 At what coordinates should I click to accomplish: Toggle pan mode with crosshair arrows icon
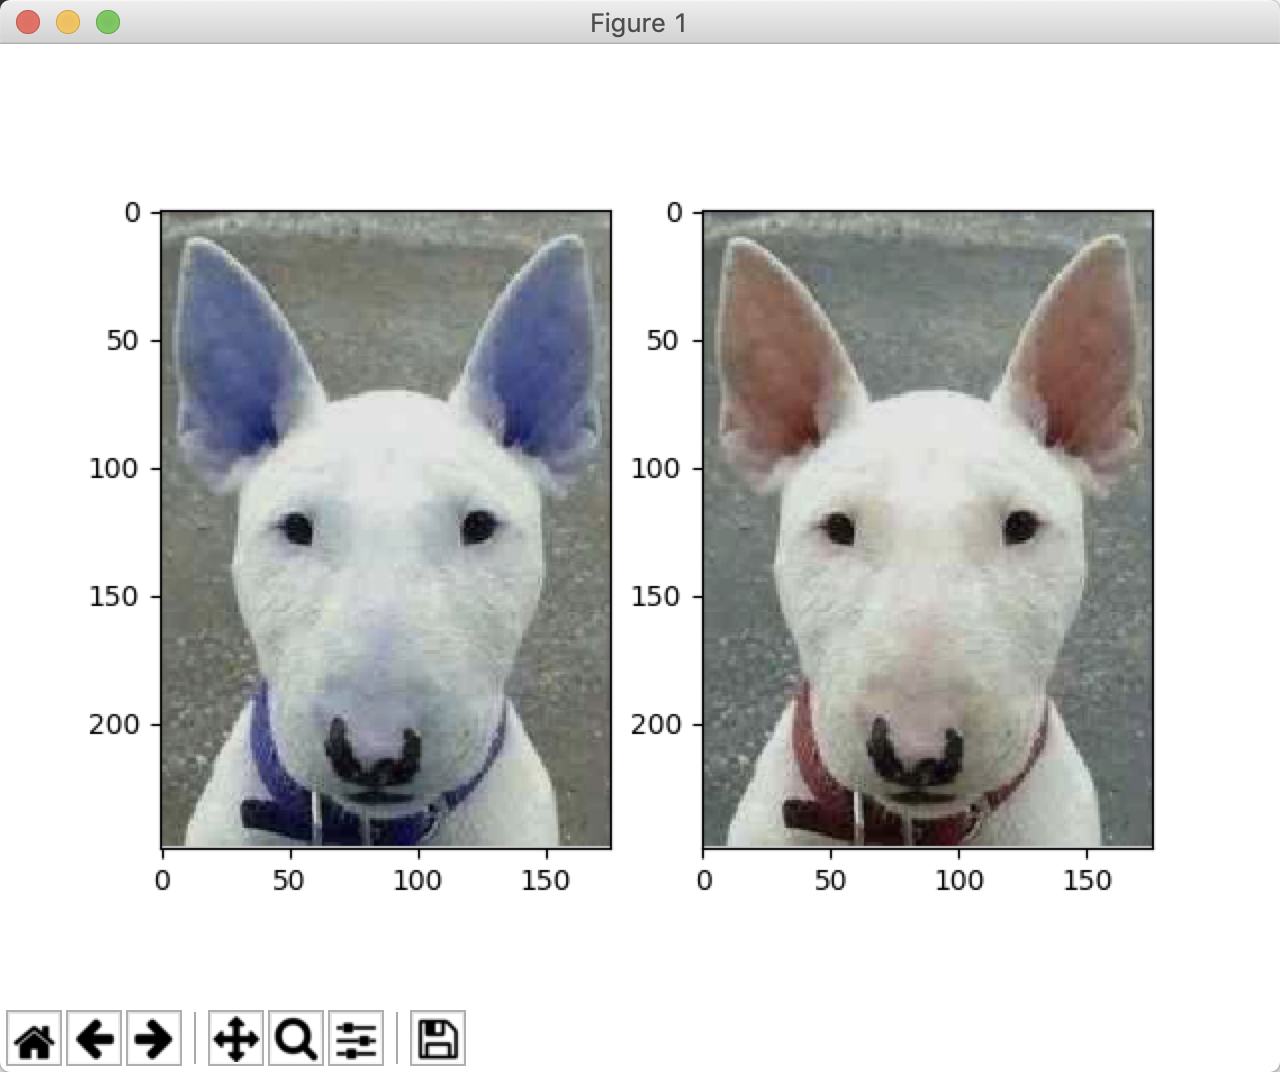[235, 1038]
